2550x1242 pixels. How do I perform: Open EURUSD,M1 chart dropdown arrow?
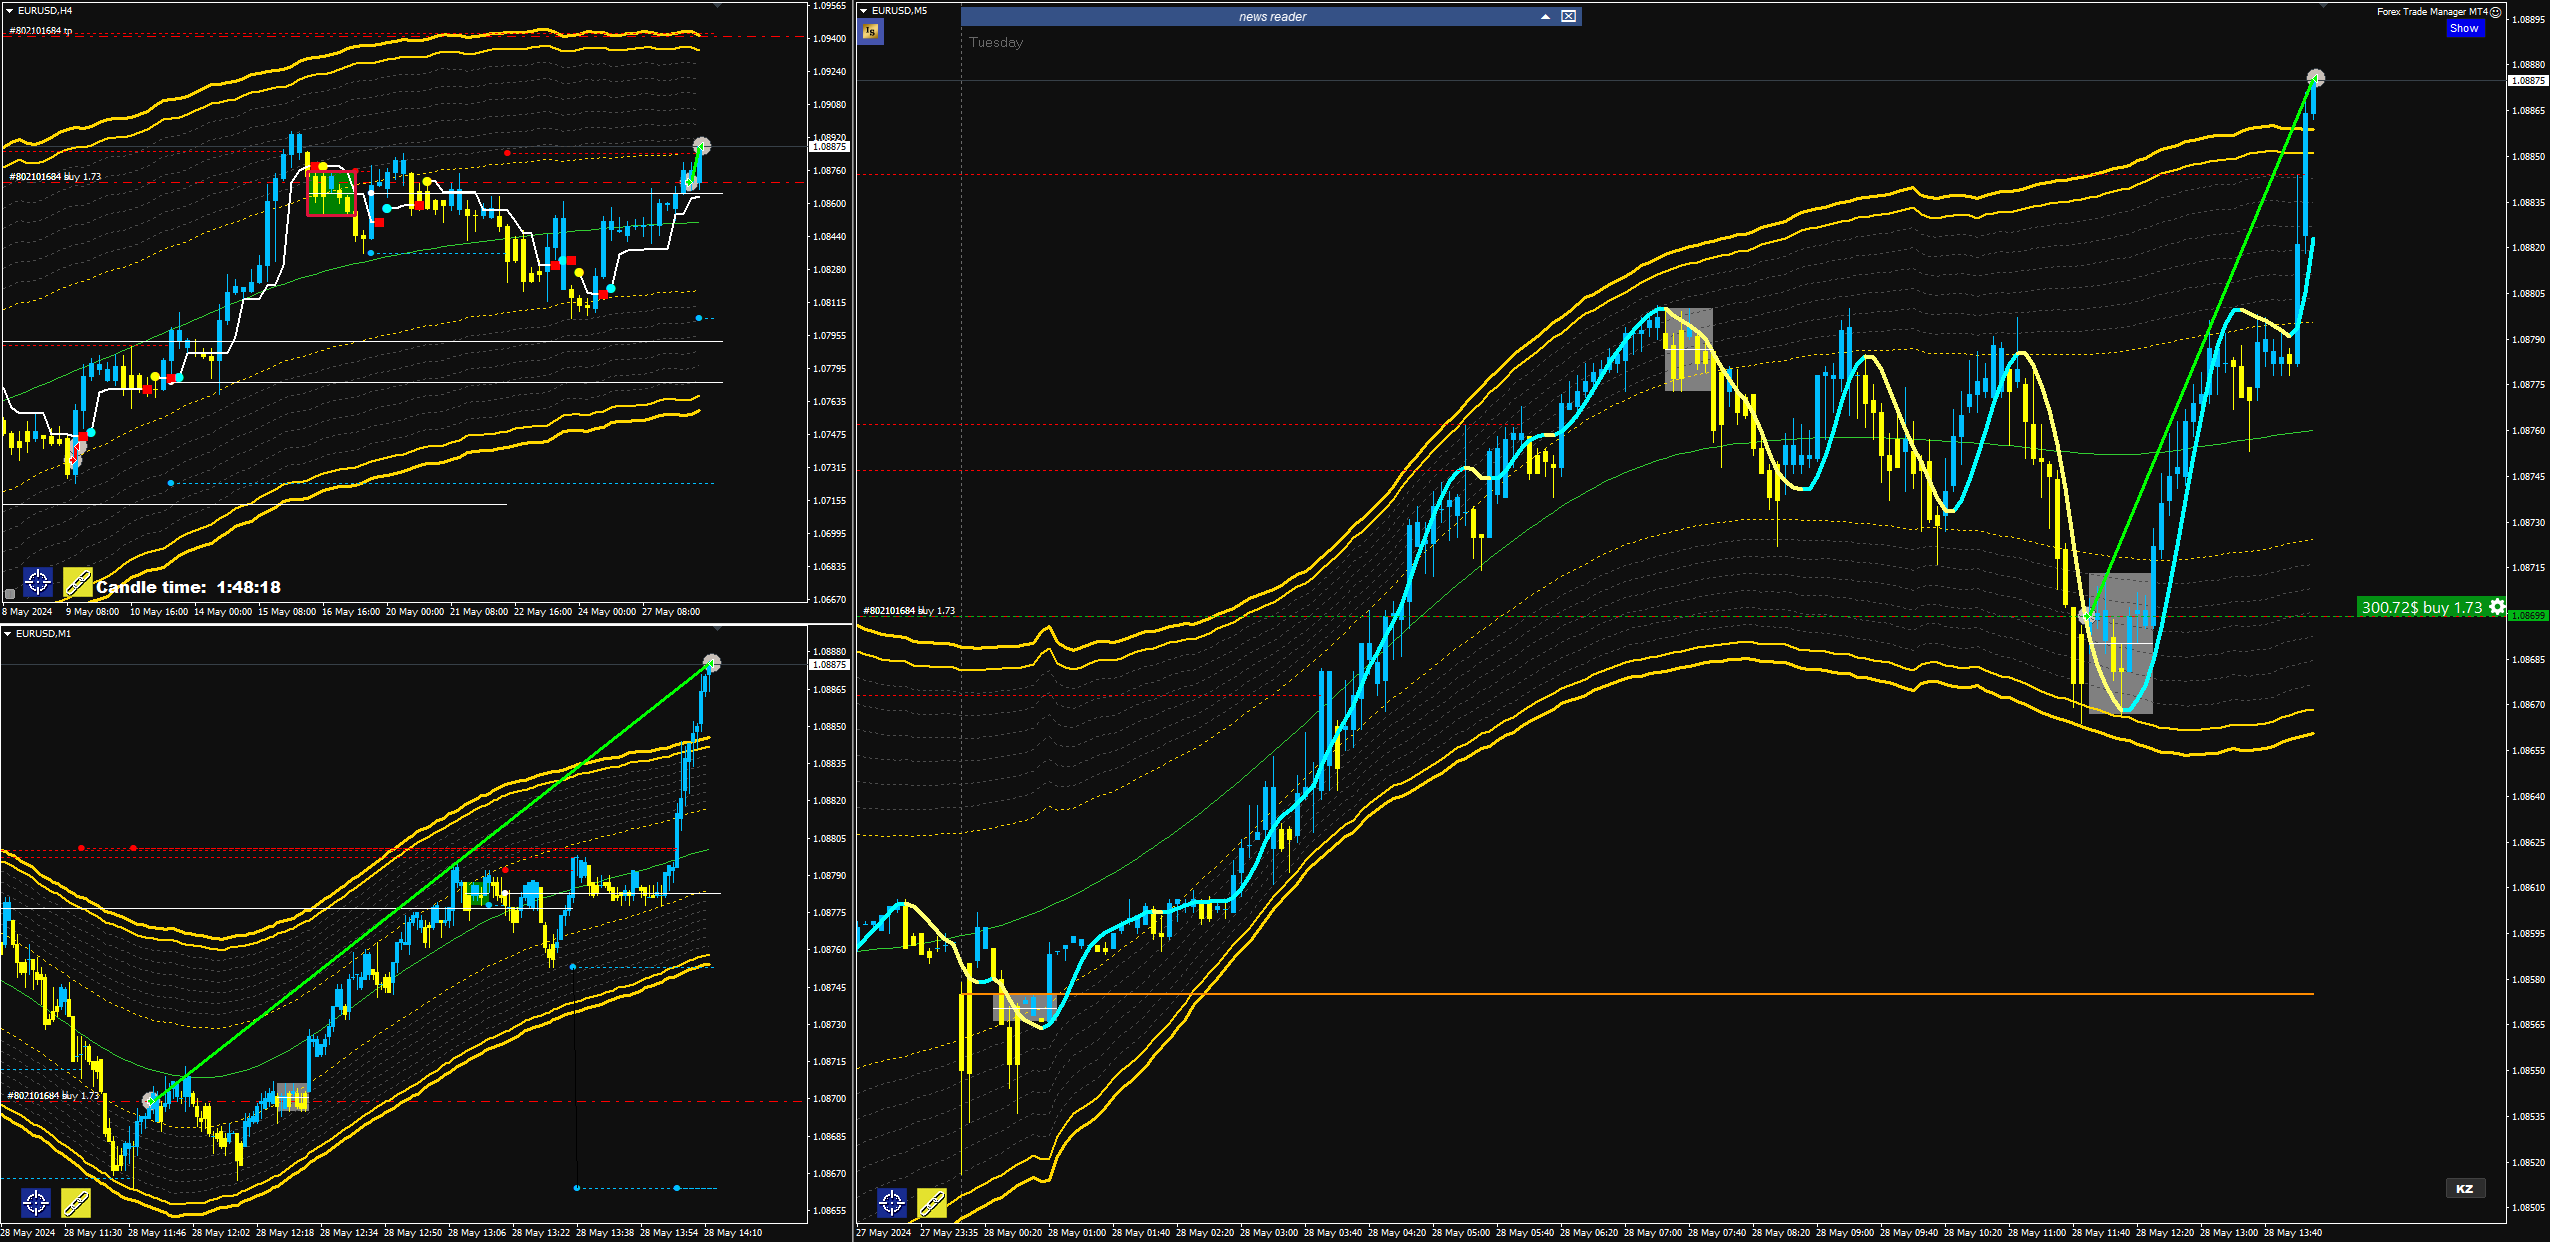coord(8,633)
